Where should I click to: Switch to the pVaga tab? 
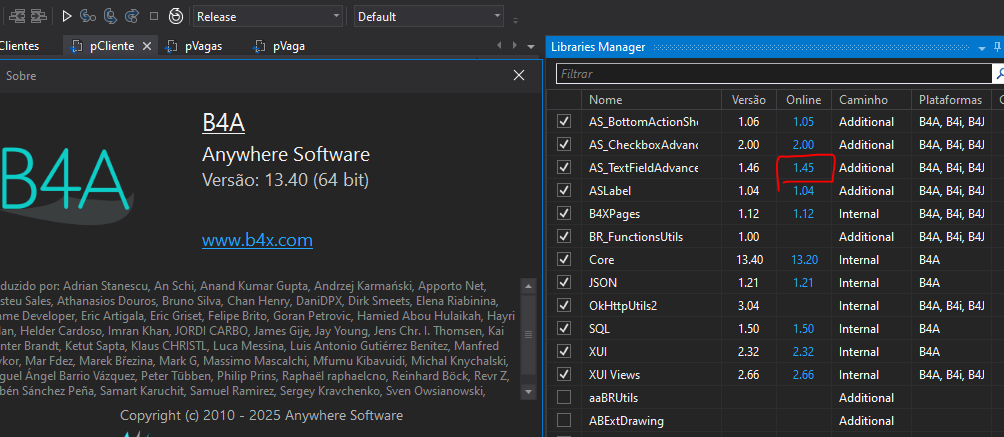point(289,46)
